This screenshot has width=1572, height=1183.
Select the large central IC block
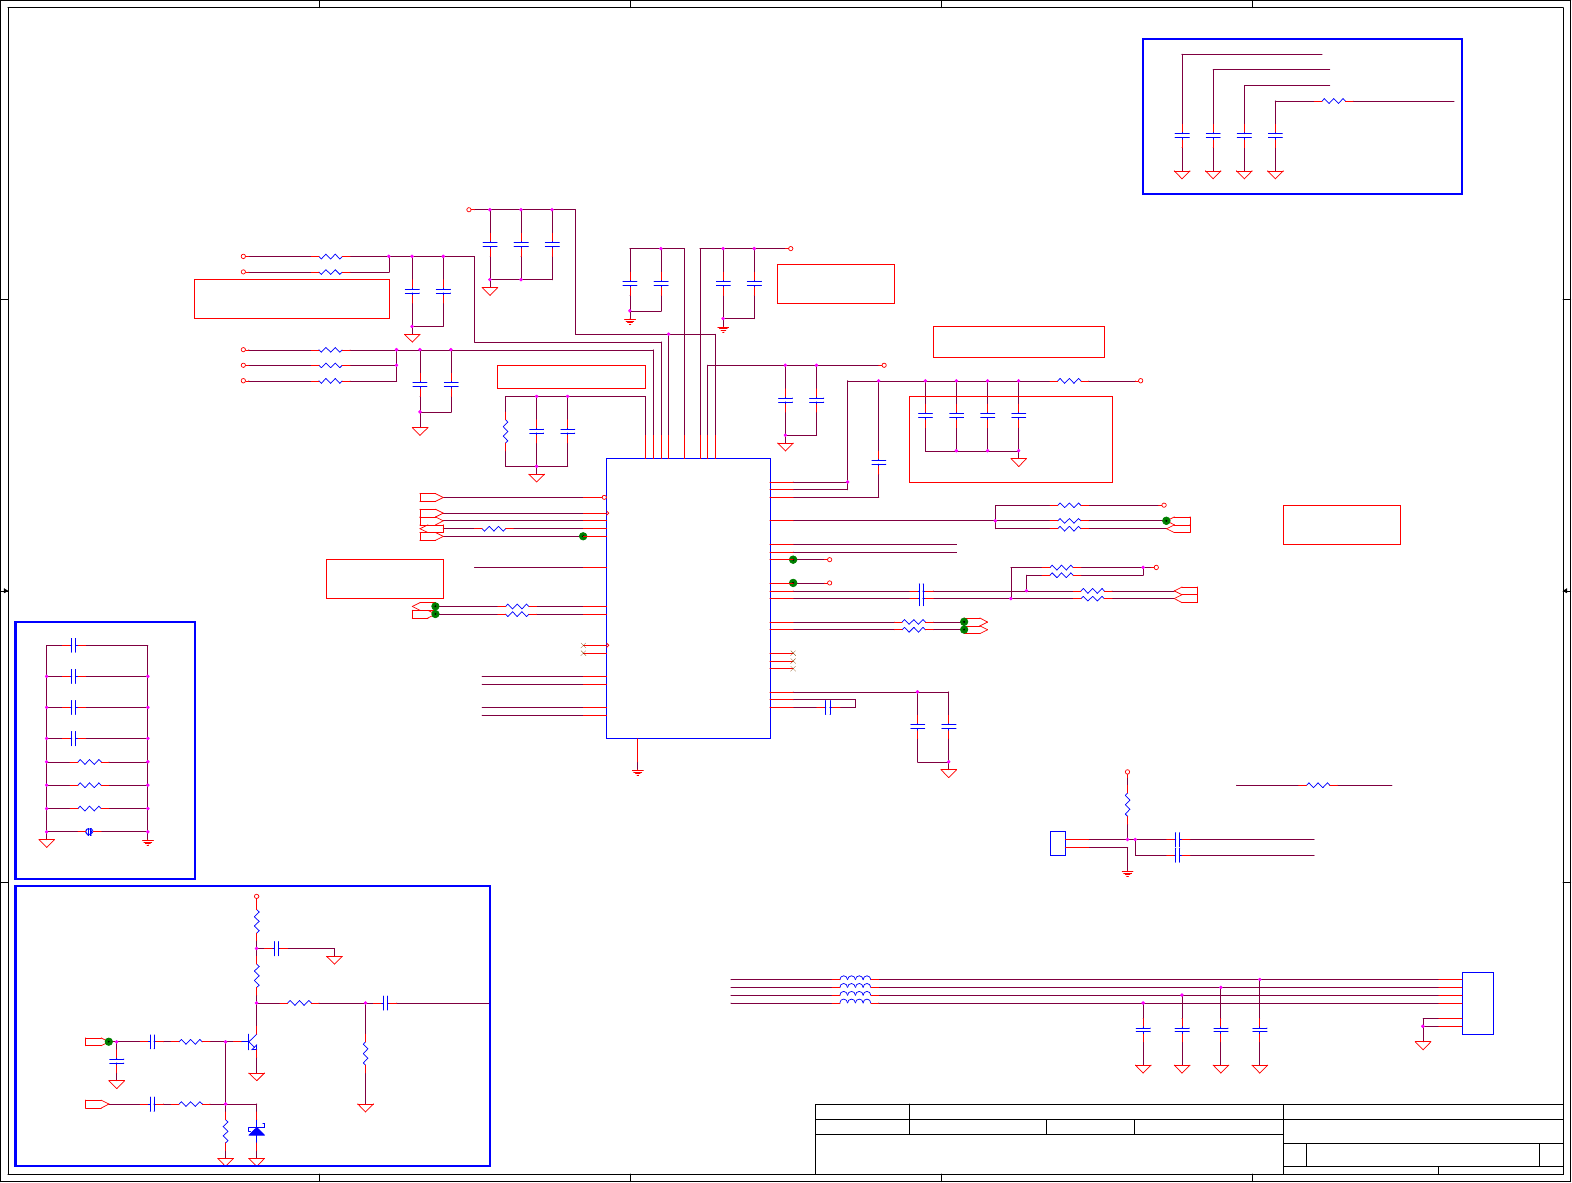688,598
